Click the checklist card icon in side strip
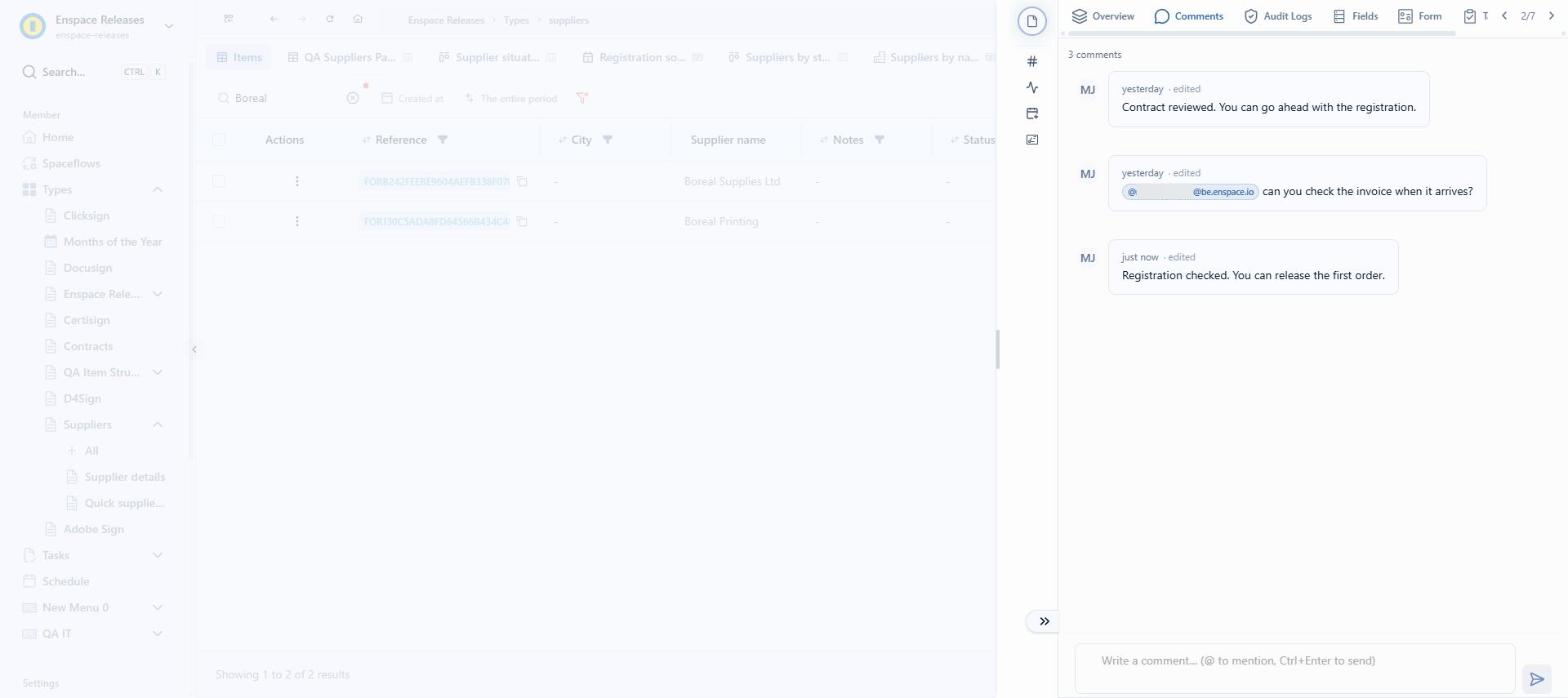Viewport: 1568px width, 698px height. click(1032, 139)
